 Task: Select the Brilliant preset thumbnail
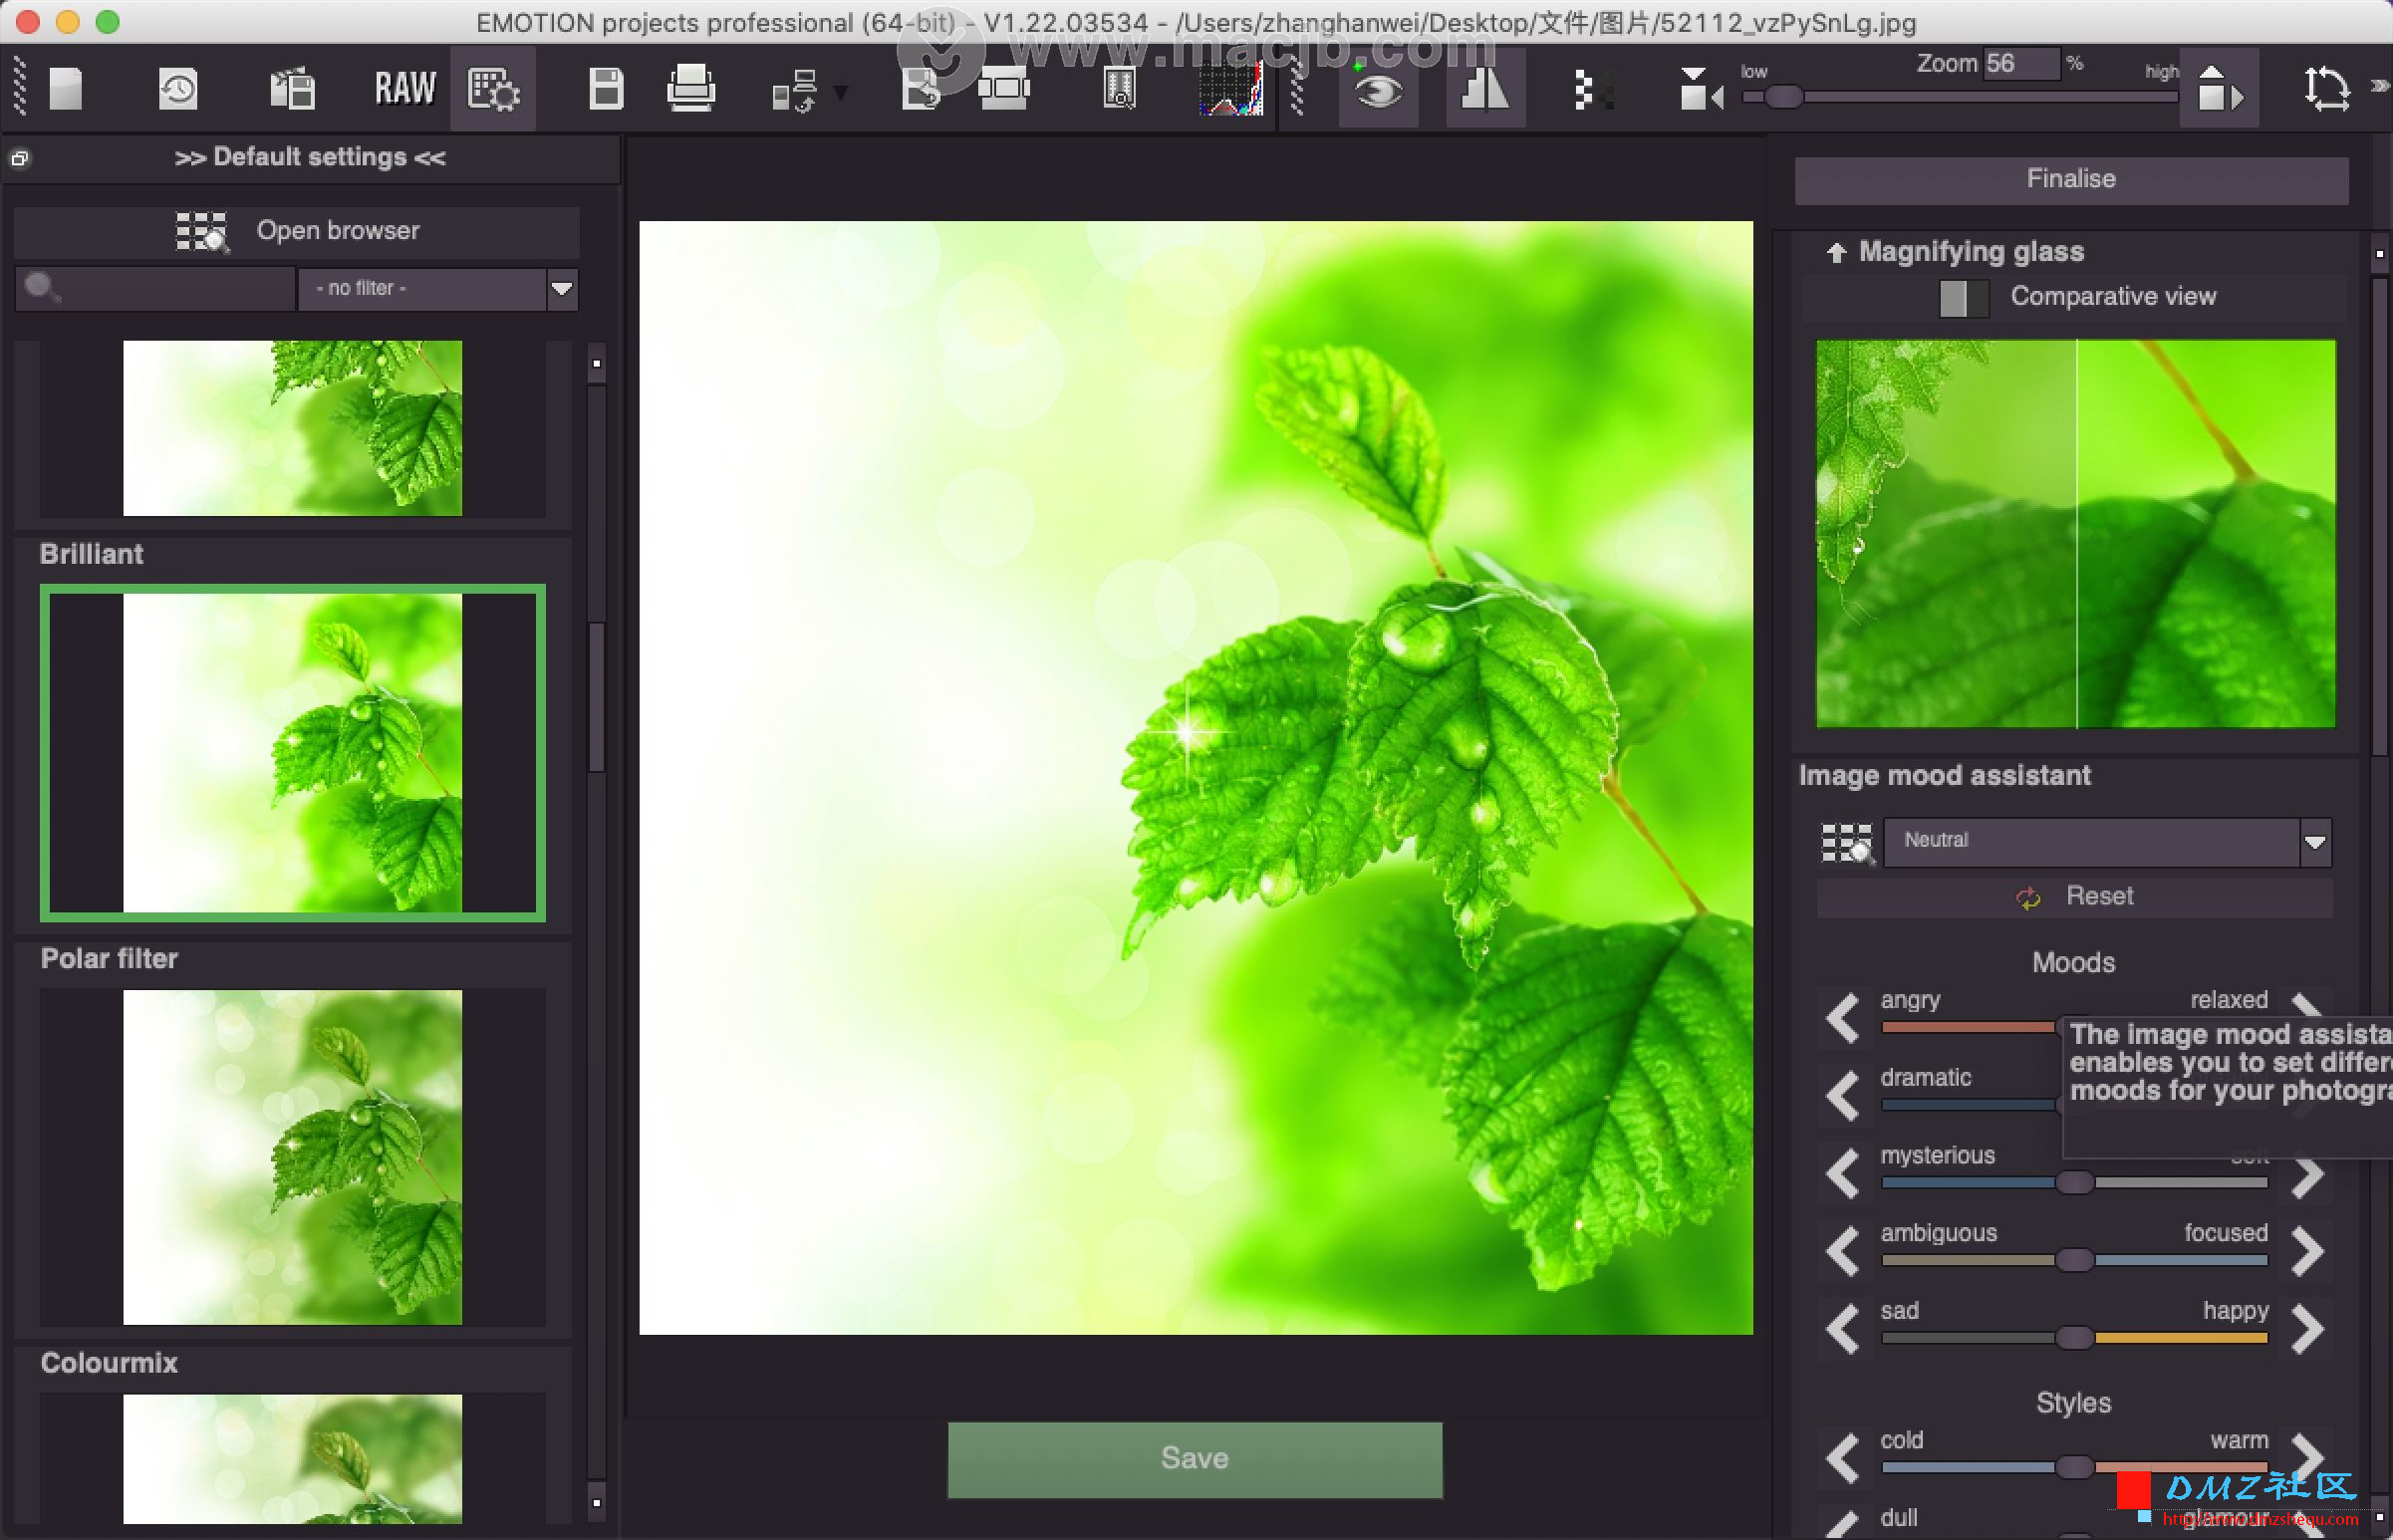point(292,752)
